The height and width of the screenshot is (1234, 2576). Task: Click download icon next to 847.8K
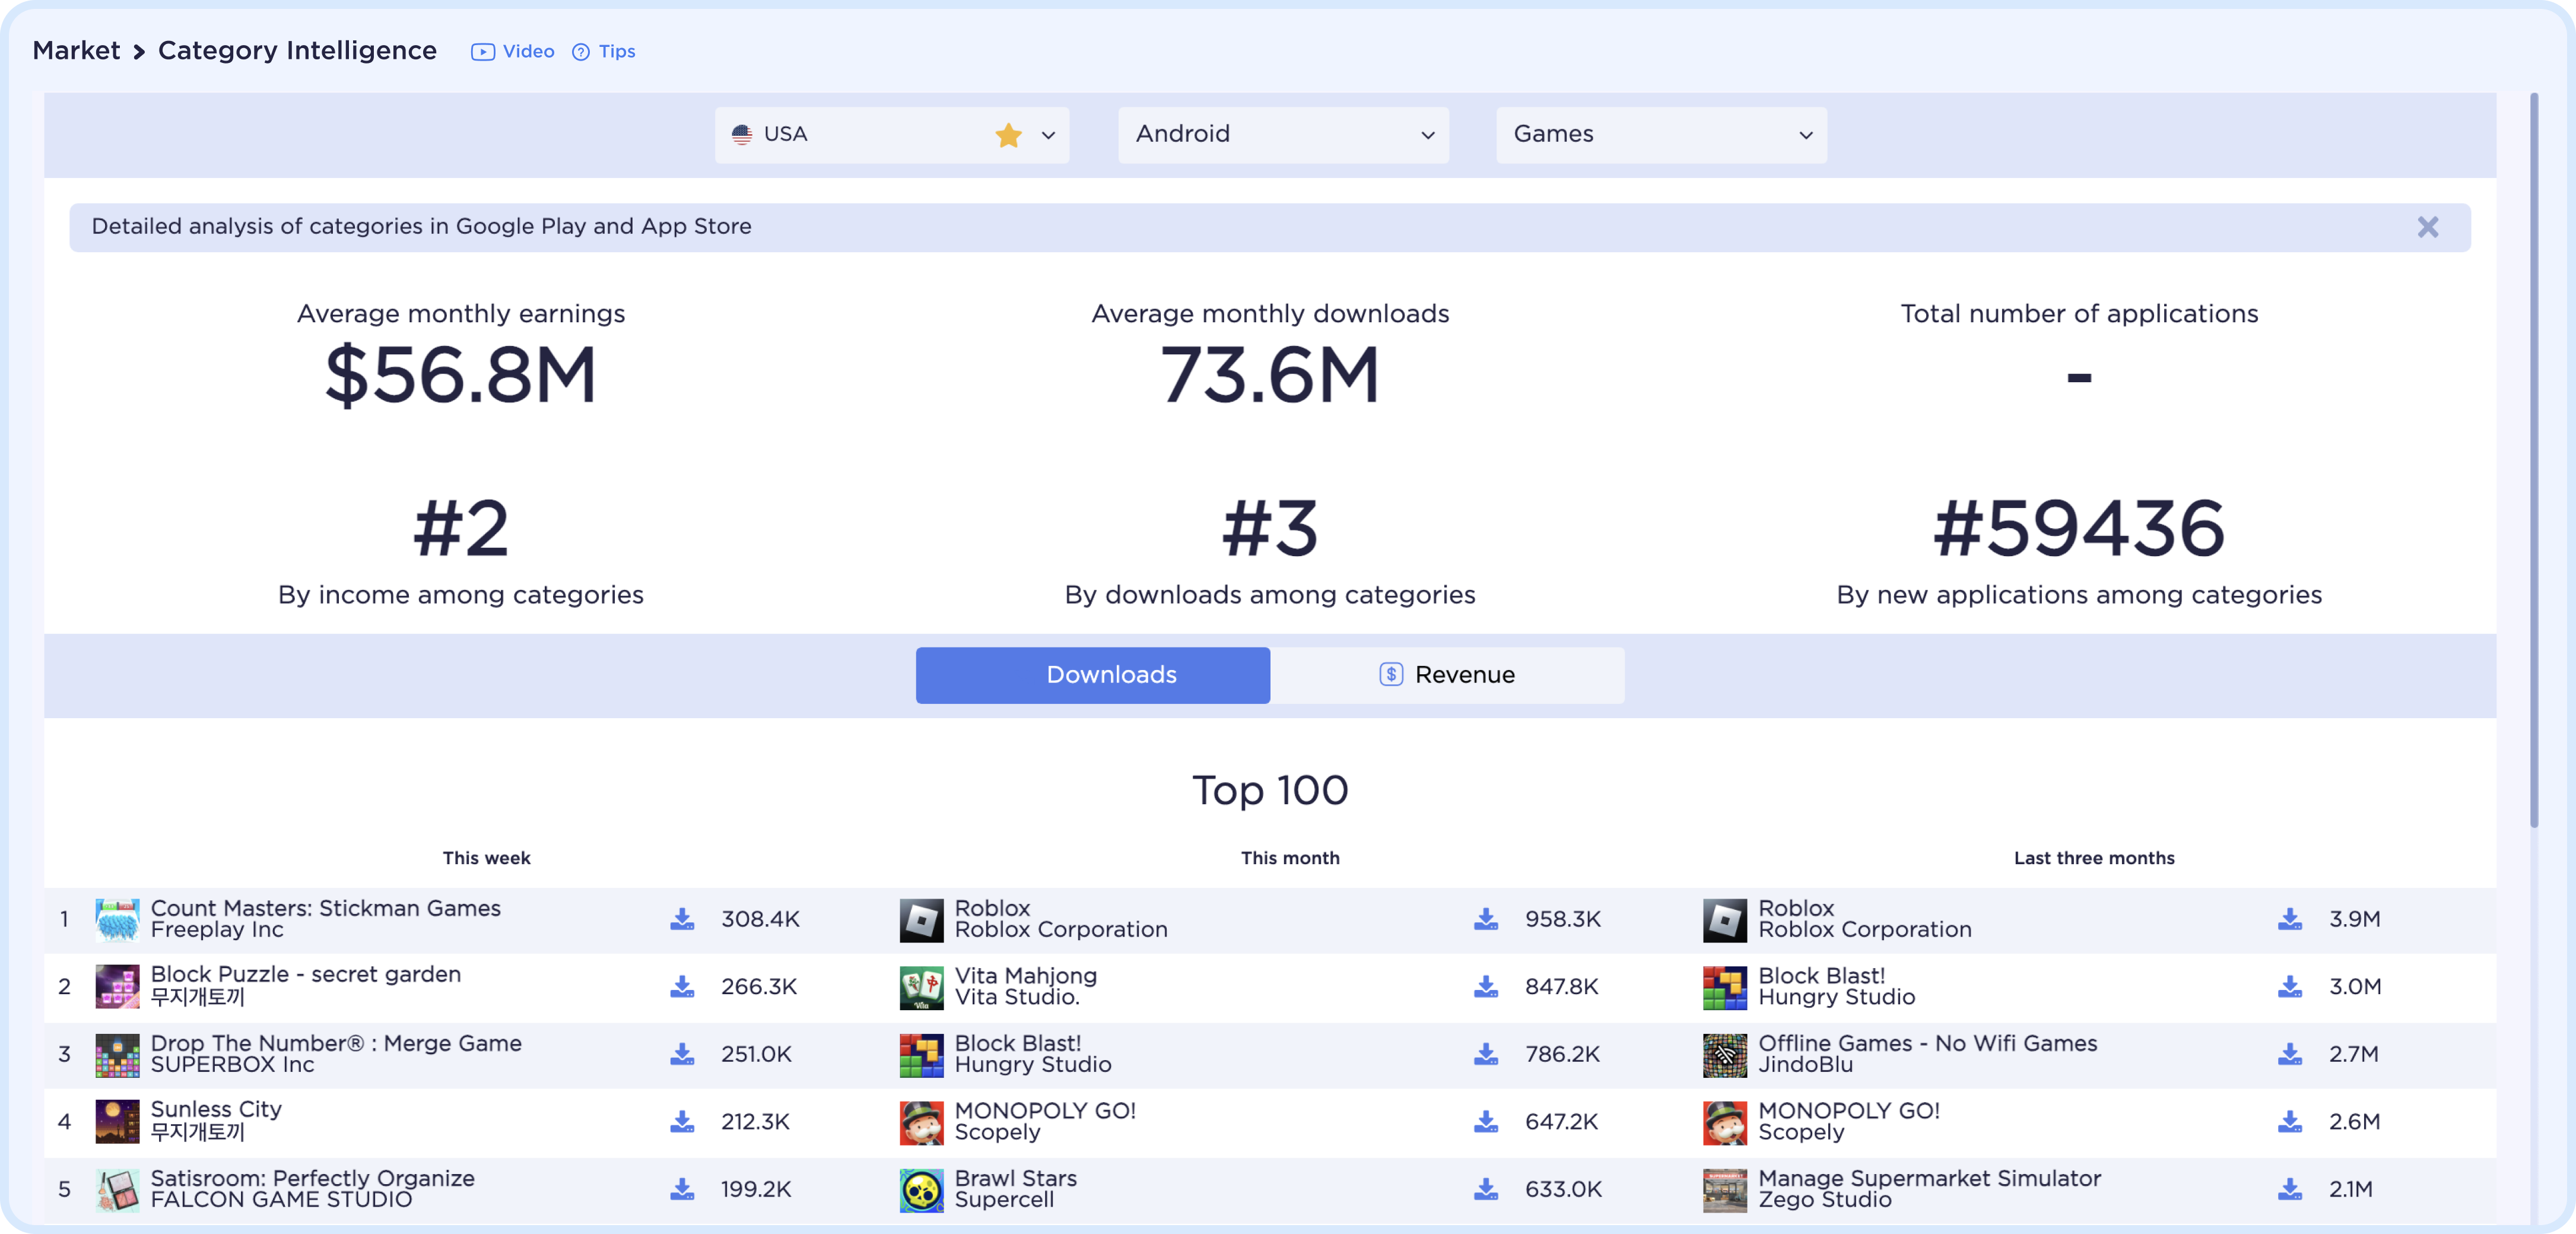tap(1486, 986)
